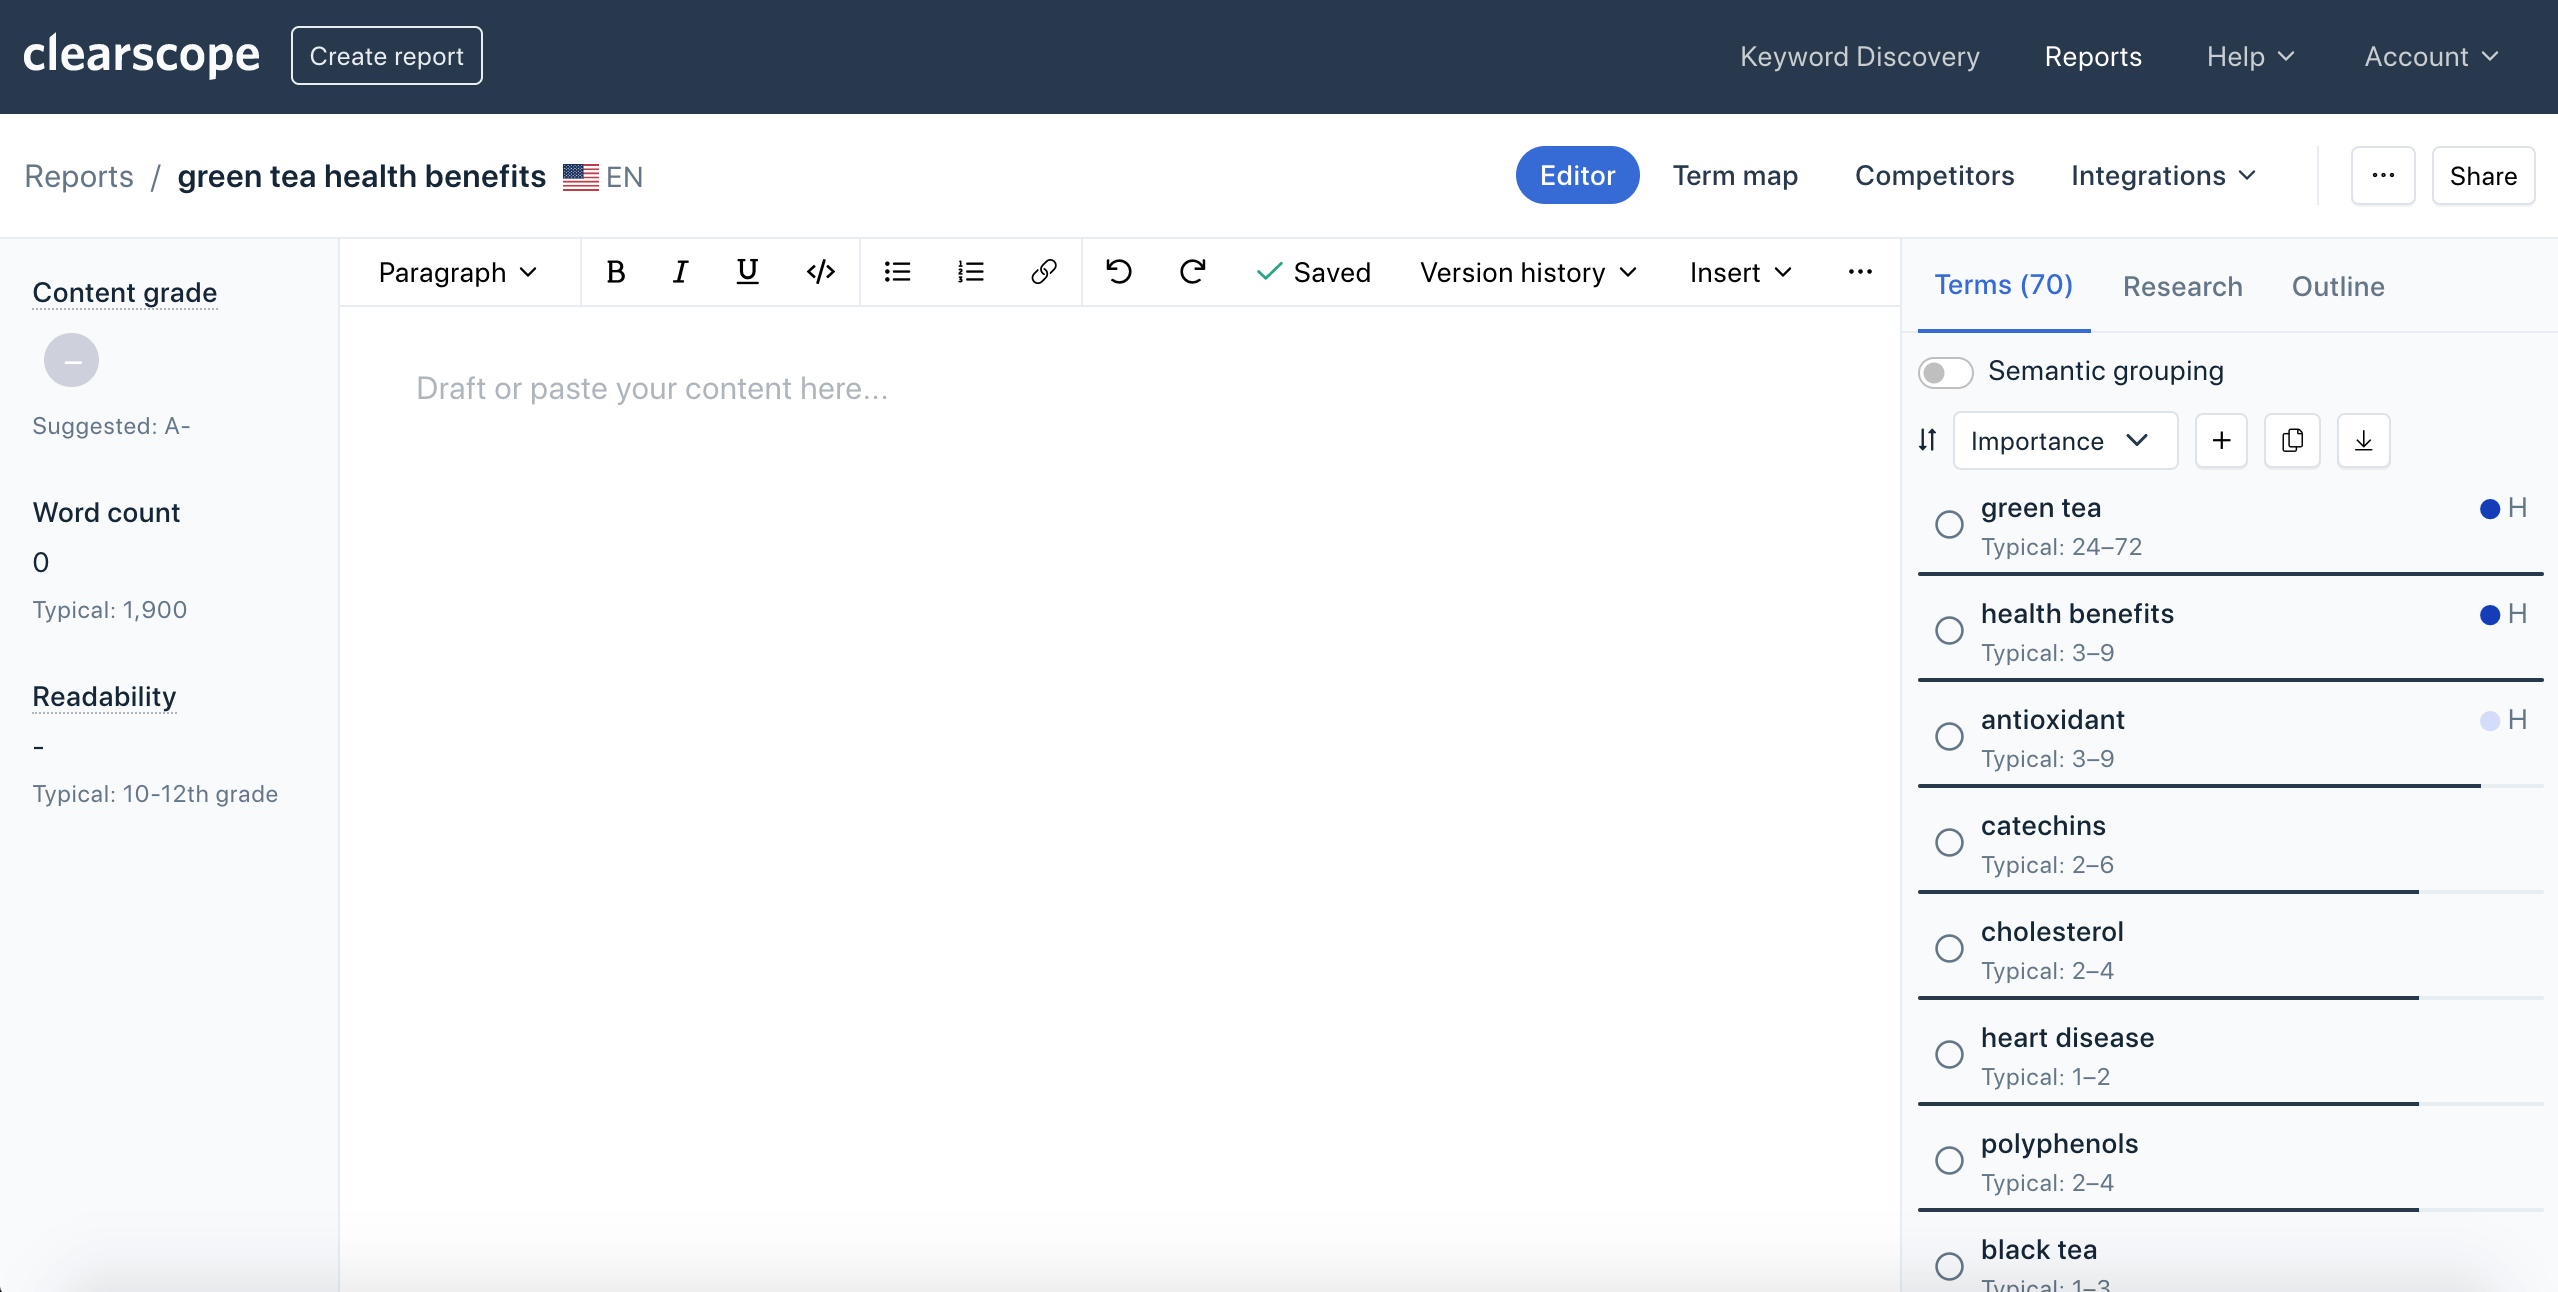Switch to the Research tab
Viewport: 2558px width, 1292px height.
tap(2182, 286)
